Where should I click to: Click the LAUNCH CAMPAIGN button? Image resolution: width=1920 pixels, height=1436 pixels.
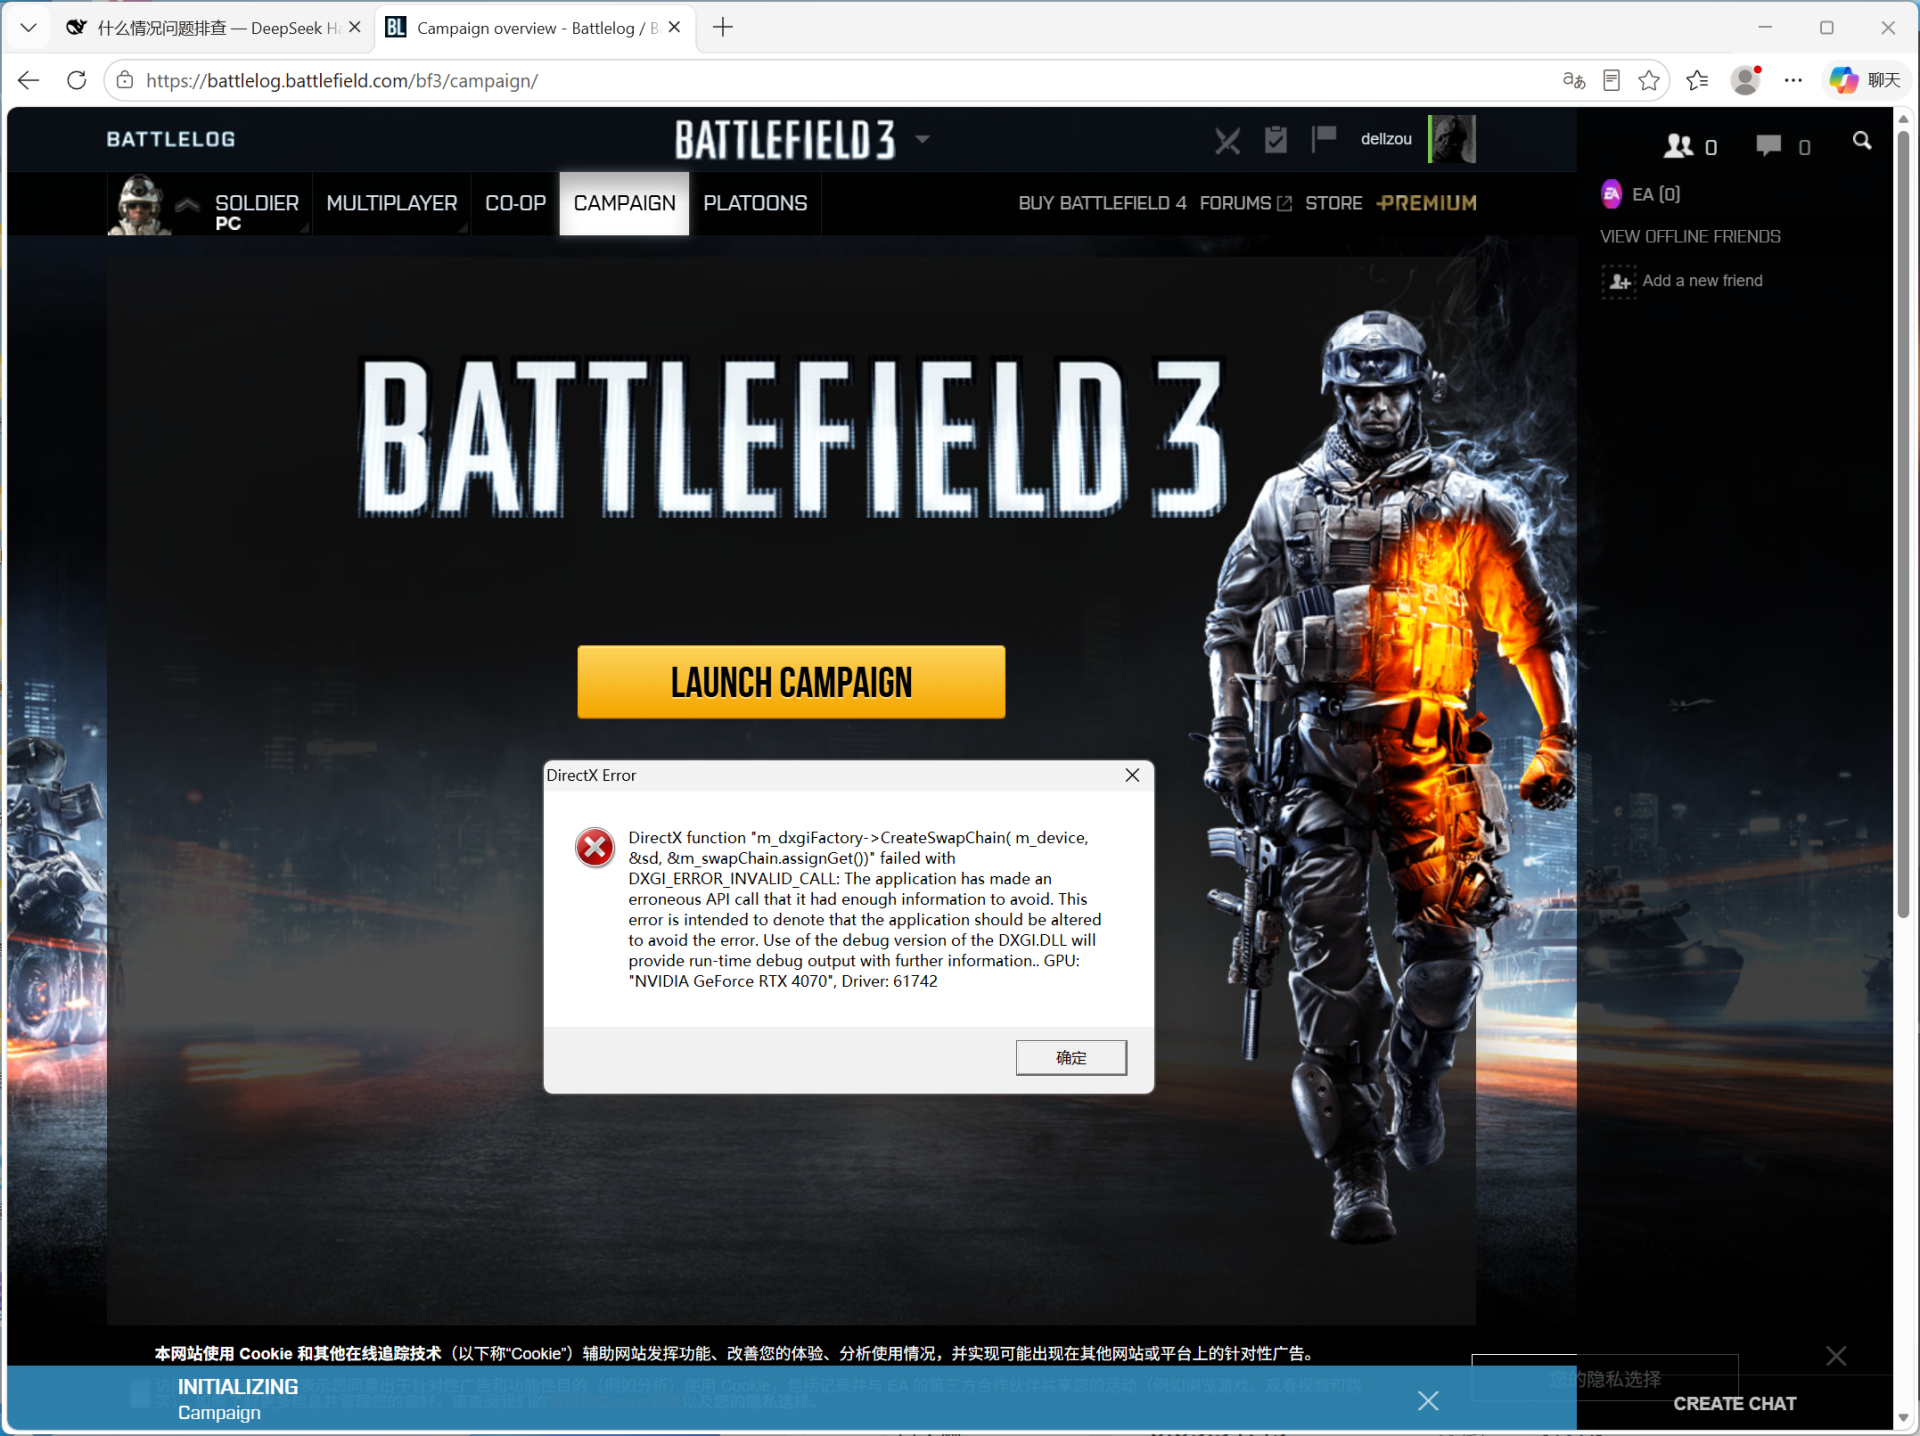(791, 682)
